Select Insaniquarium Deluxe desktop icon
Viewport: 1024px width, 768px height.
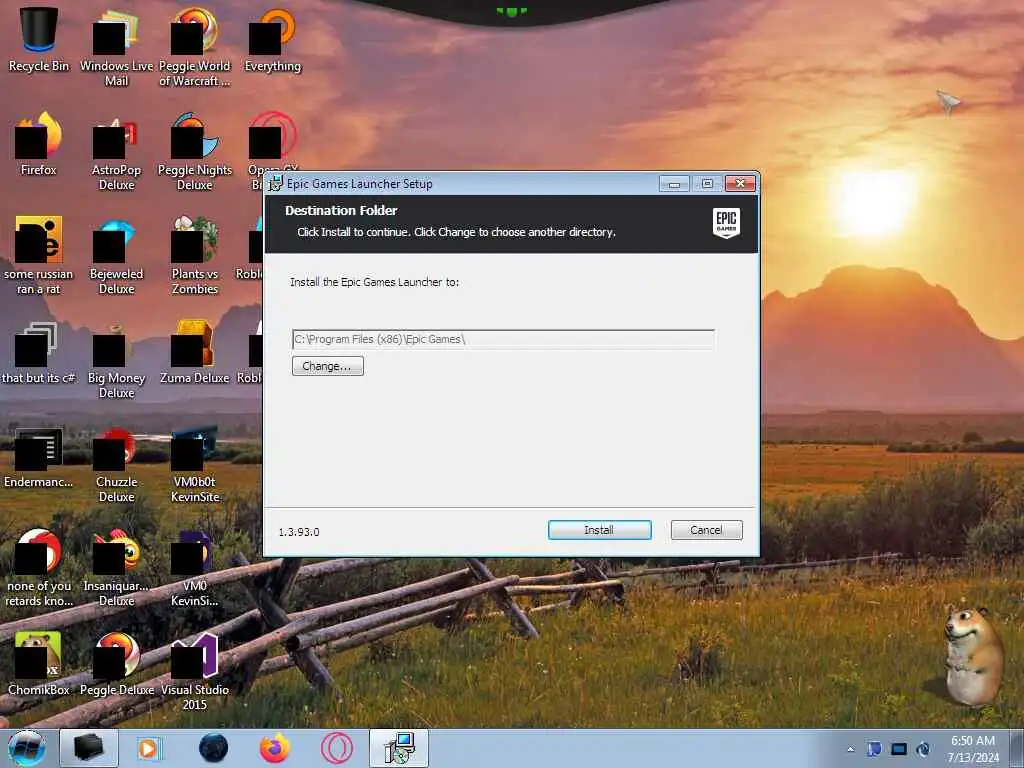(116, 568)
